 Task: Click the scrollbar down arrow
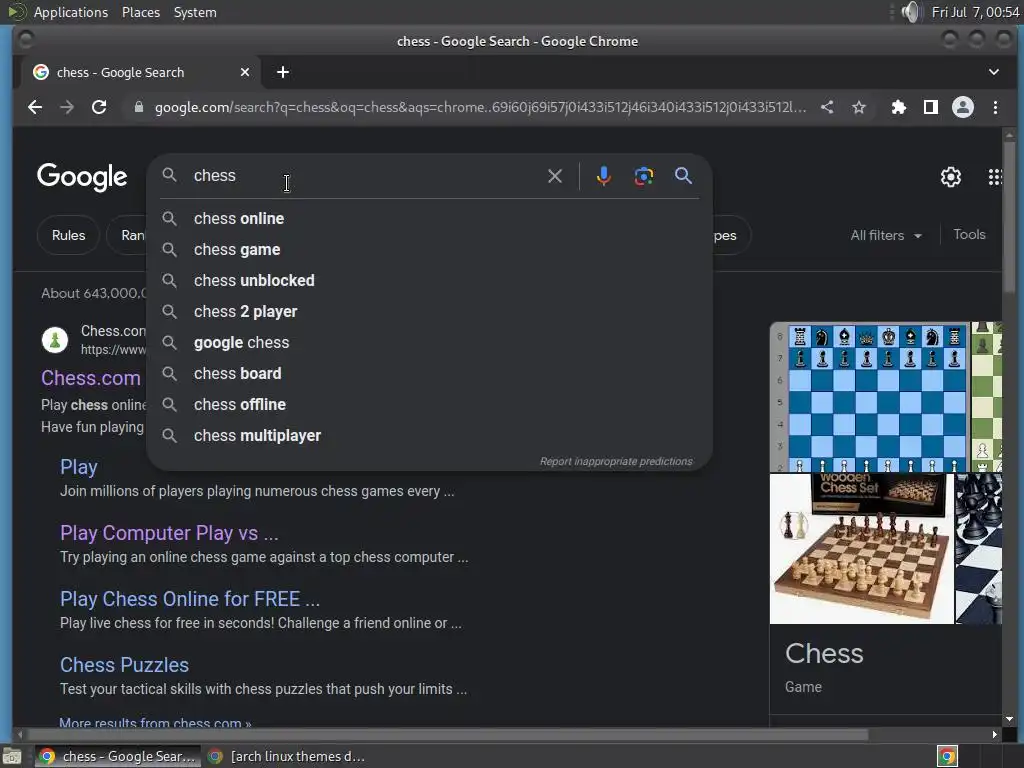pos(1009,719)
